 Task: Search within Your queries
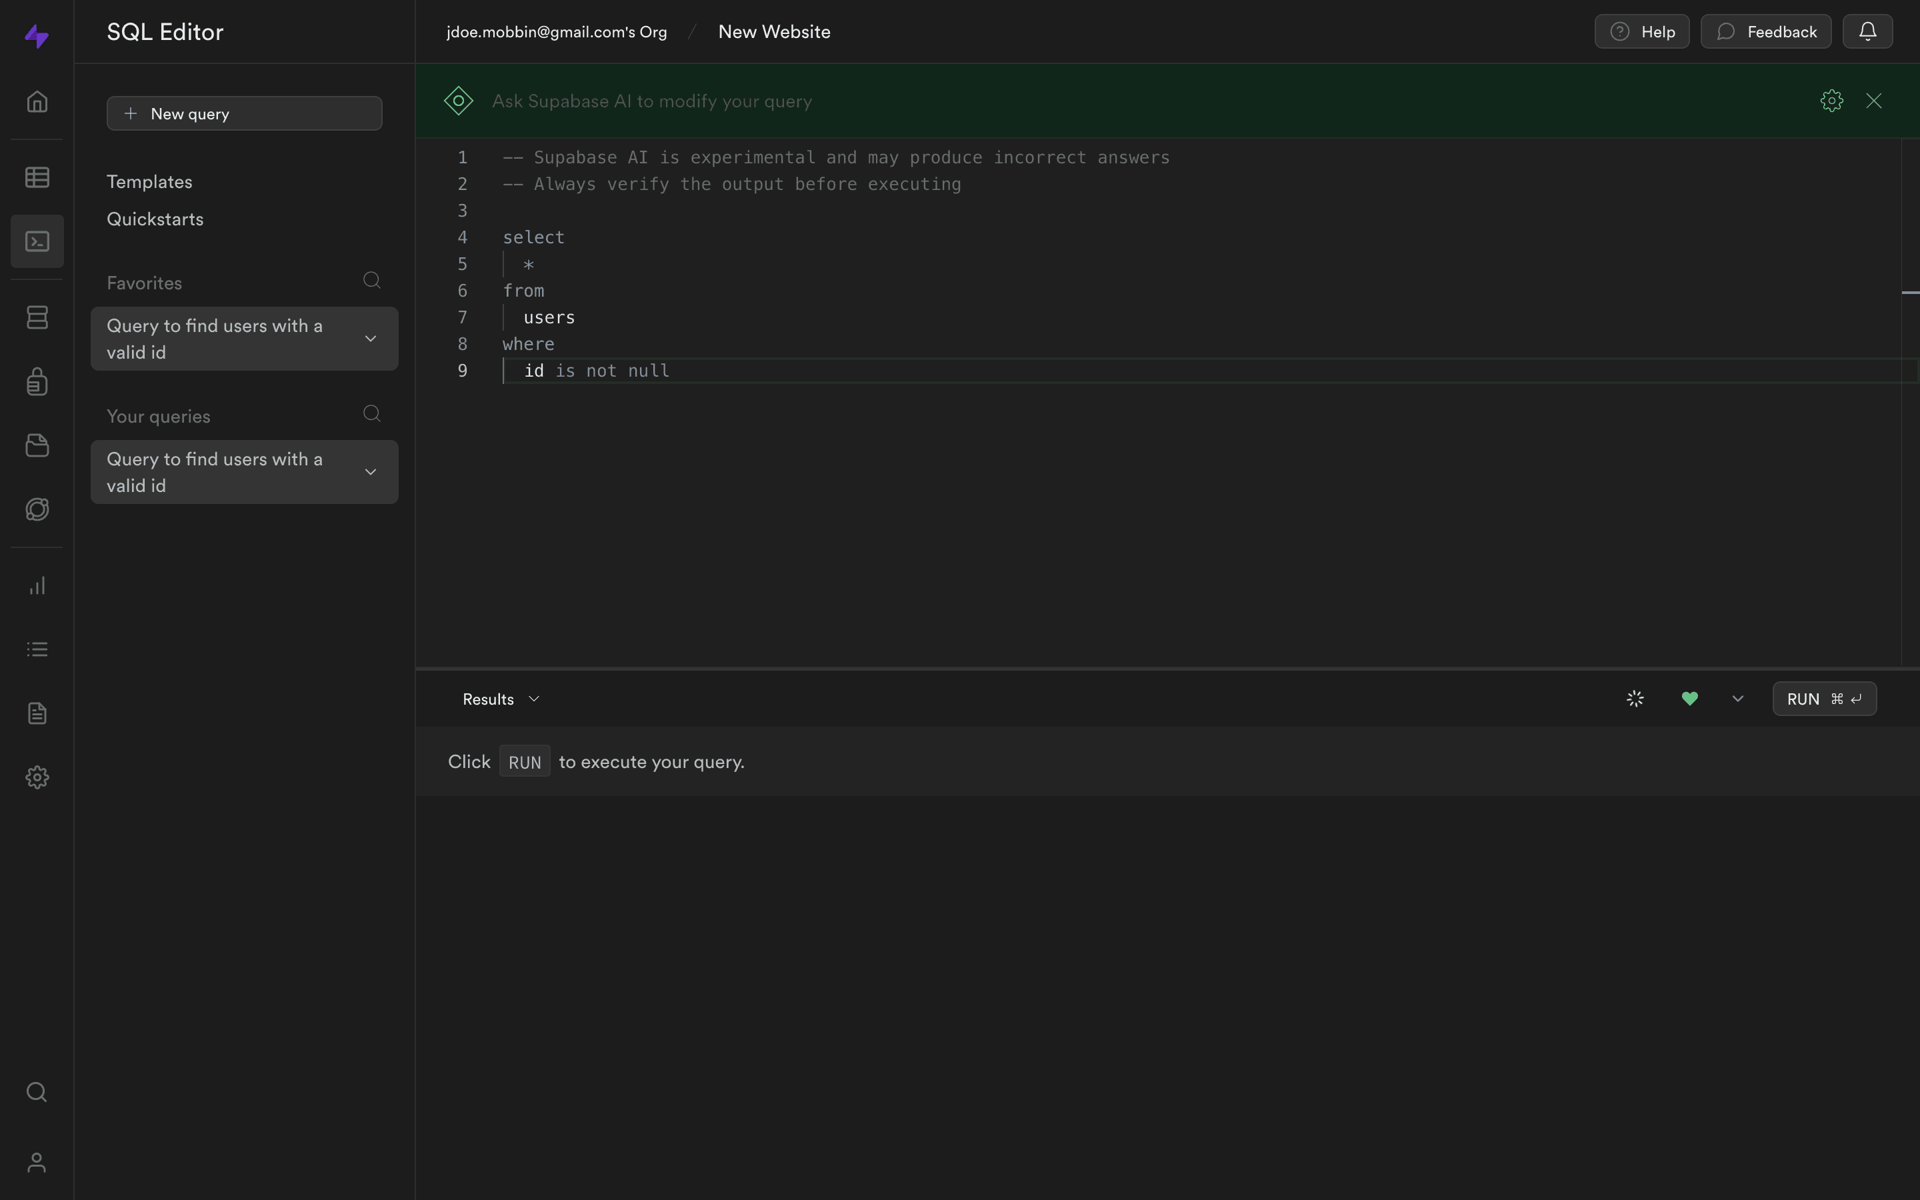tap(372, 414)
